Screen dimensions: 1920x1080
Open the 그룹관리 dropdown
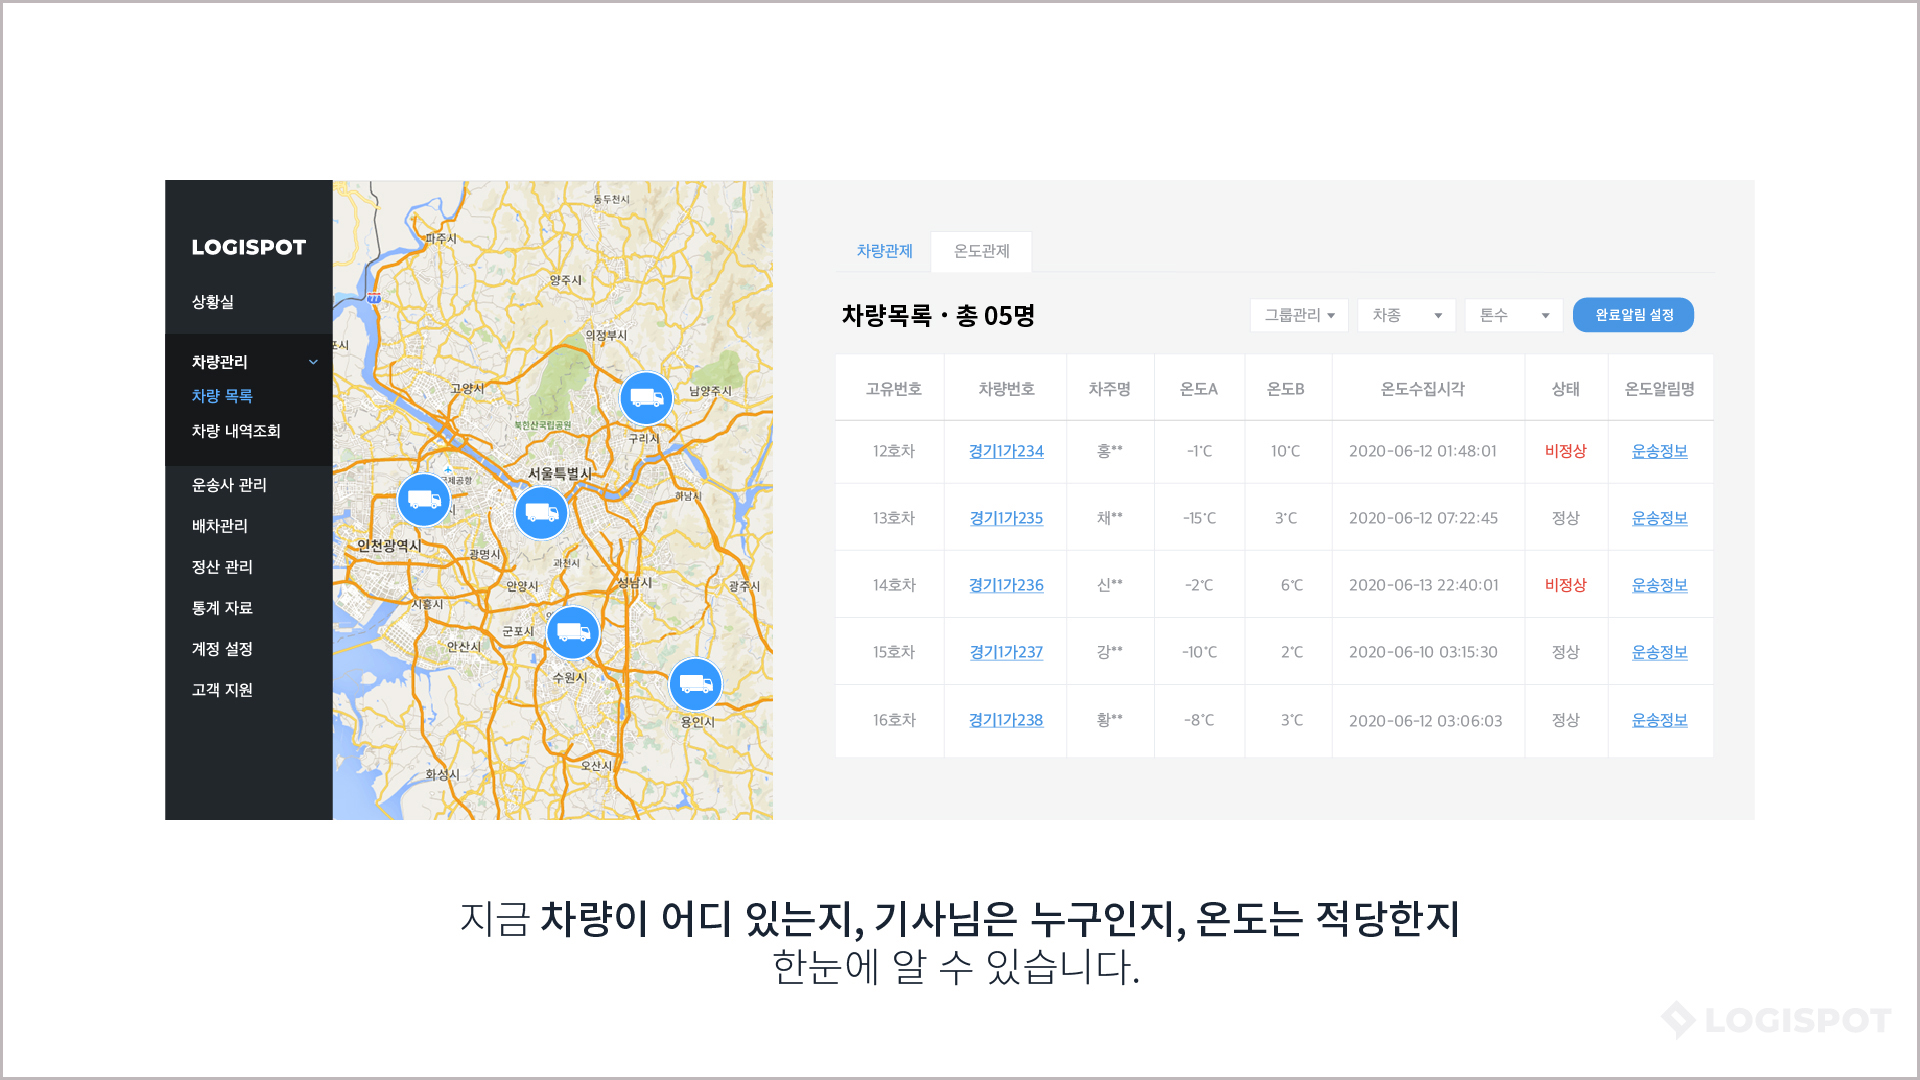click(1299, 315)
